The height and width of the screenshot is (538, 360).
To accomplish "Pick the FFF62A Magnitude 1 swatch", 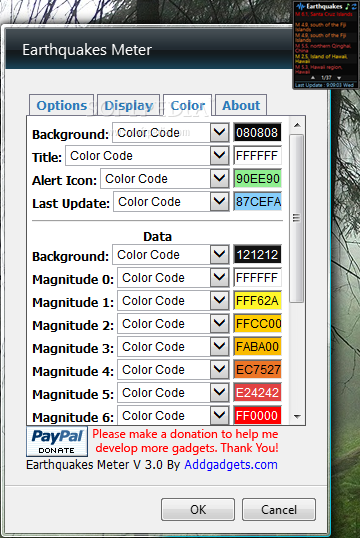I will [257, 301].
